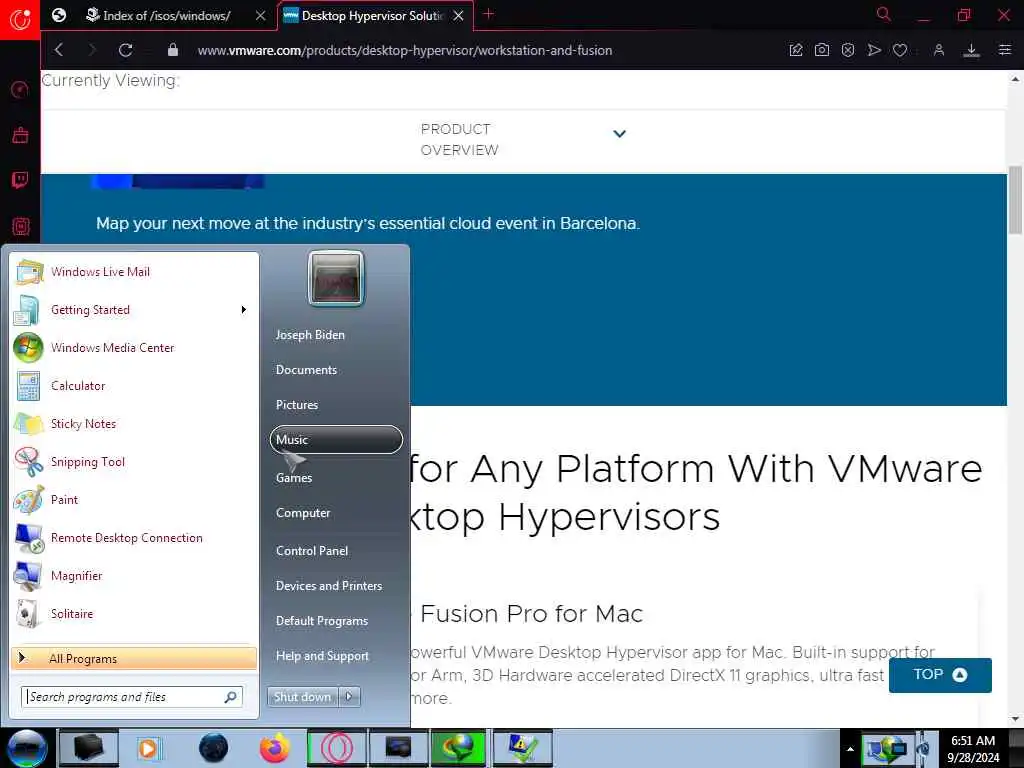Open Opera GX logo menu

point(20,19)
